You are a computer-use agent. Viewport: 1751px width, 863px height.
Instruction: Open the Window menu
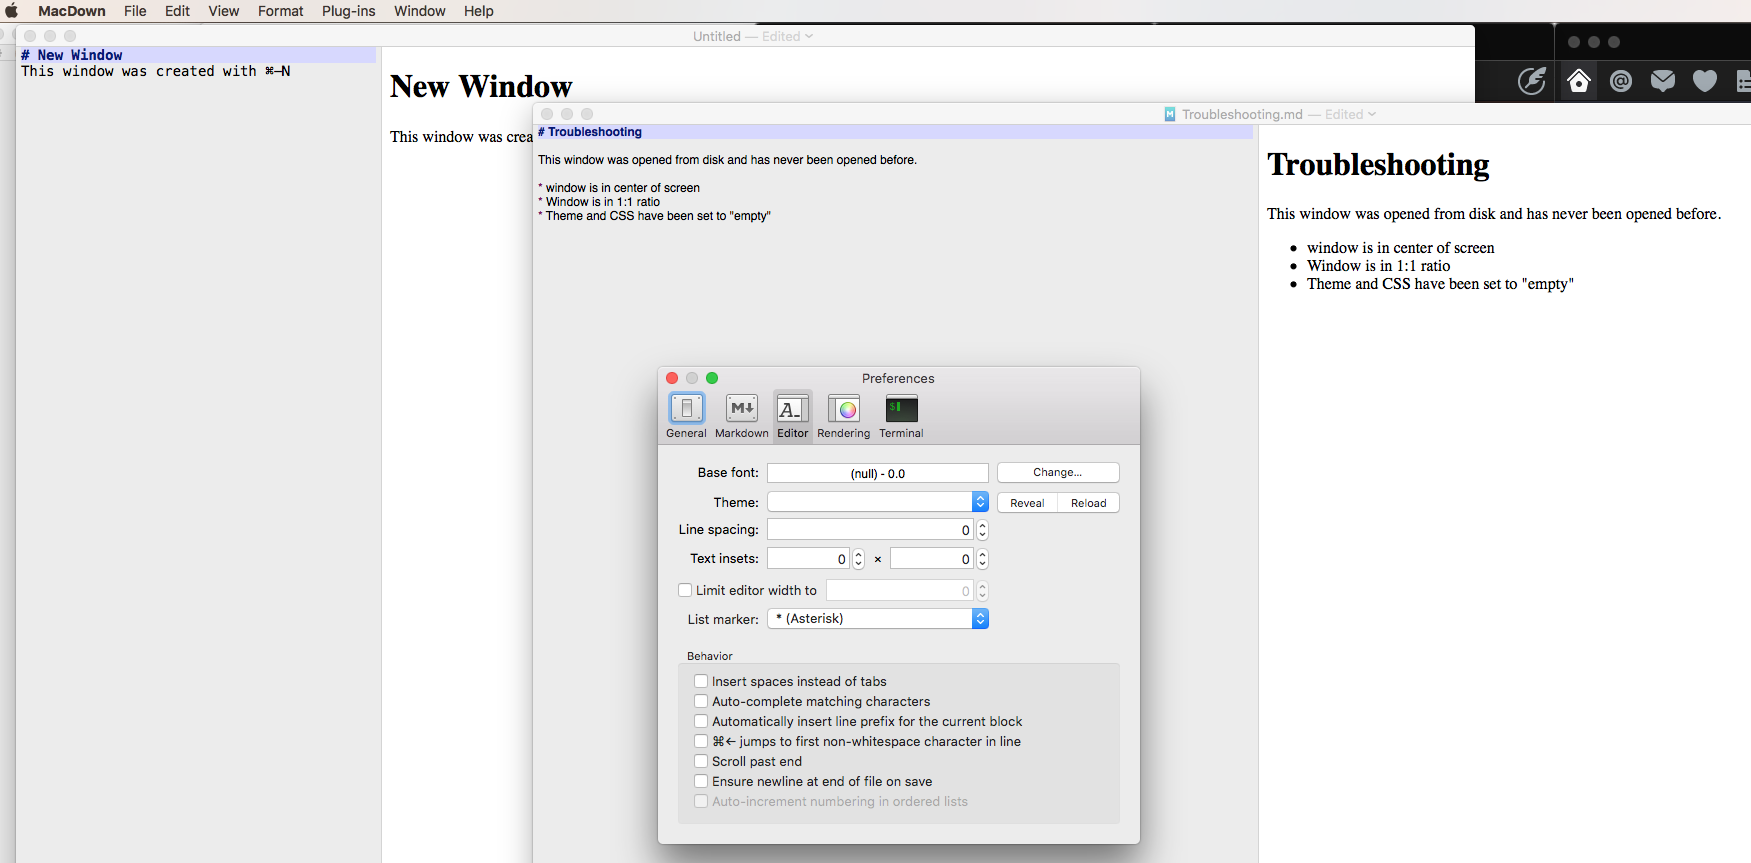pyautogui.click(x=419, y=11)
